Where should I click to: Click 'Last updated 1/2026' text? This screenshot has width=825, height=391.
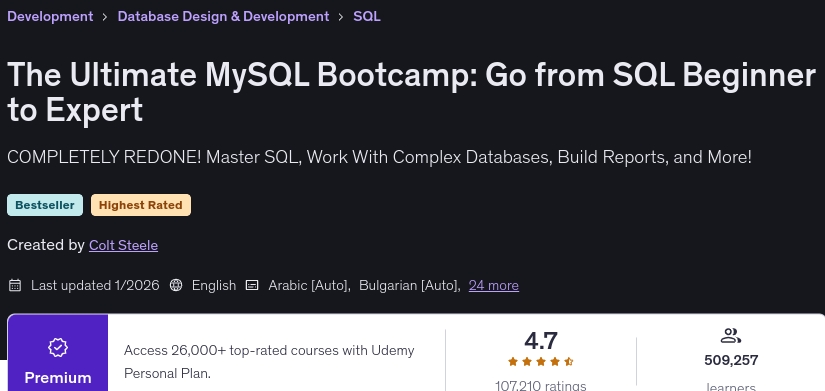click(95, 285)
